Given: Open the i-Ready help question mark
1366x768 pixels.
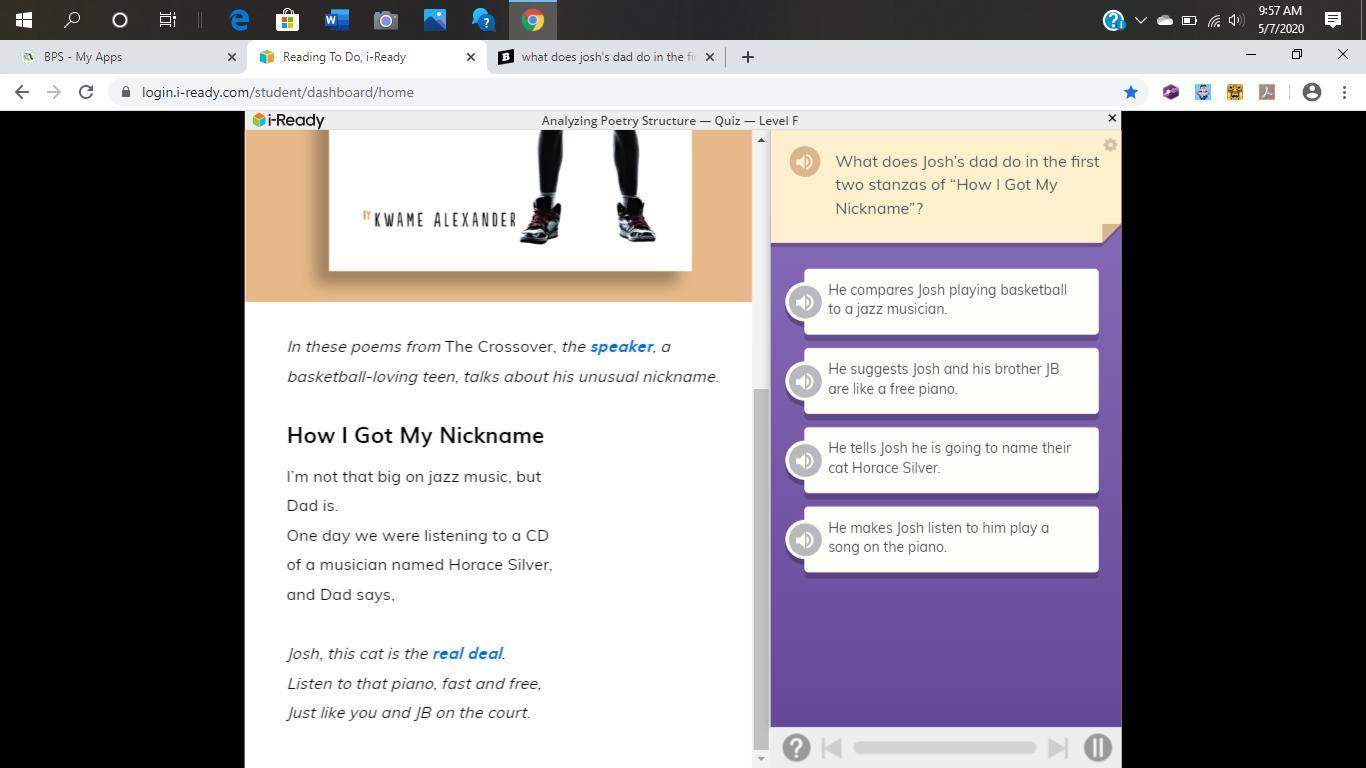Looking at the screenshot, I should point(796,748).
